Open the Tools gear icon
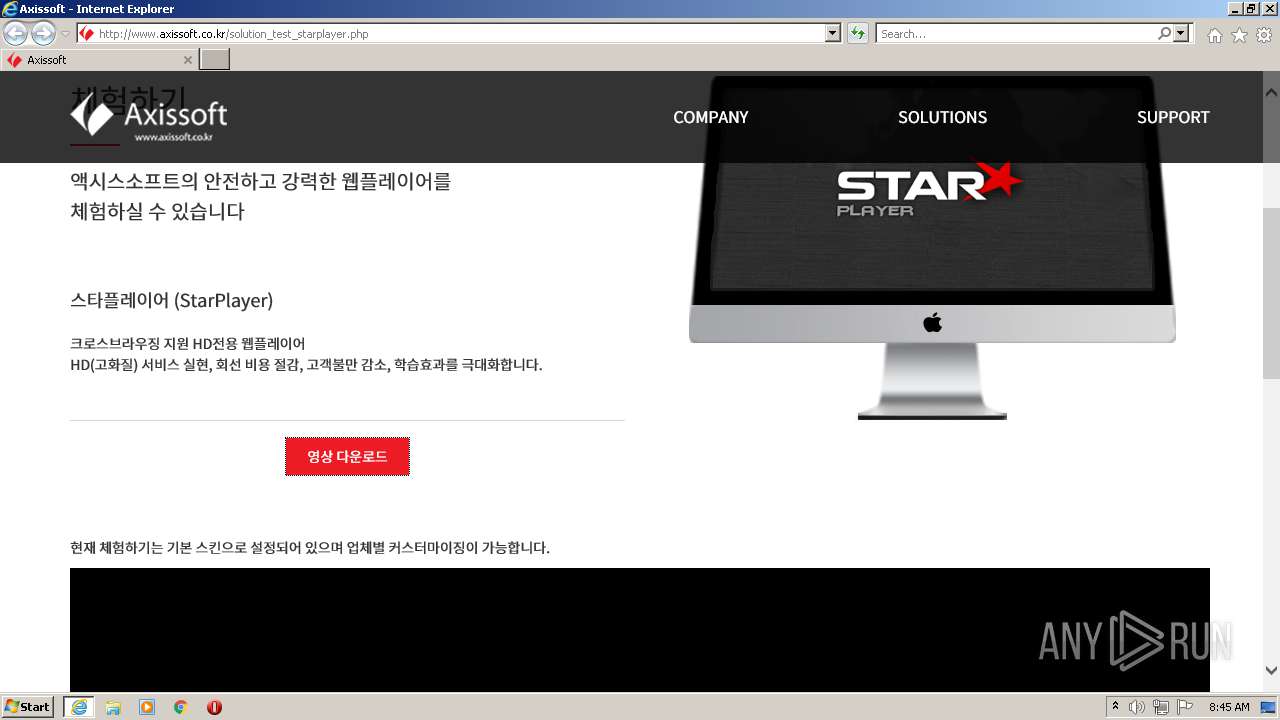 pos(1264,35)
